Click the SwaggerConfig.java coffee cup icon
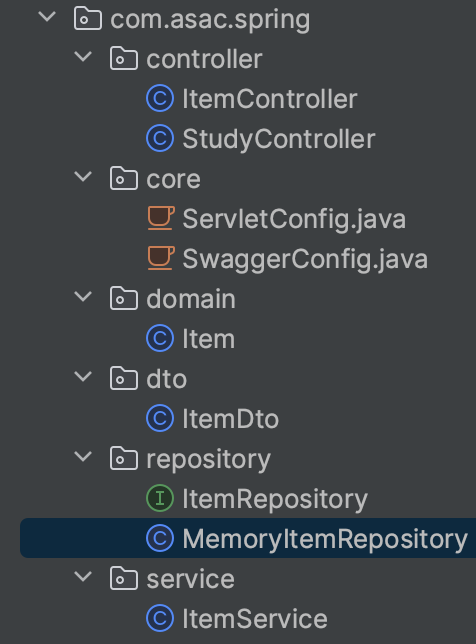Image resolution: width=476 pixels, height=644 pixels. [161, 258]
